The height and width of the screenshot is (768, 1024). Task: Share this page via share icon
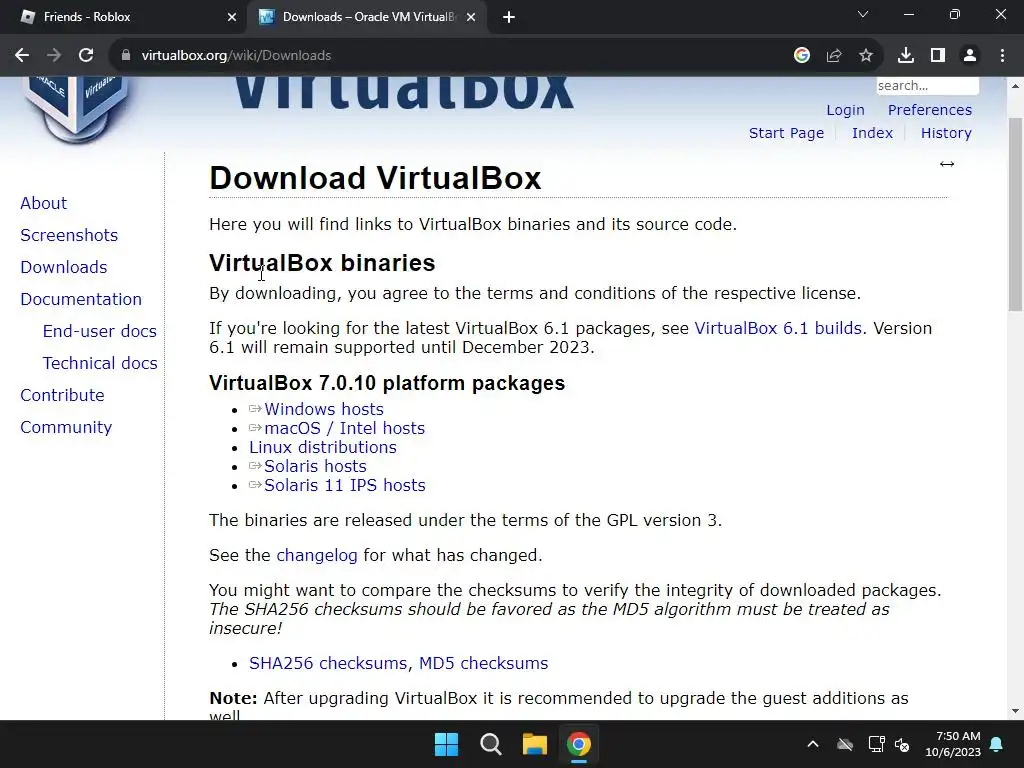(x=834, y=56)
